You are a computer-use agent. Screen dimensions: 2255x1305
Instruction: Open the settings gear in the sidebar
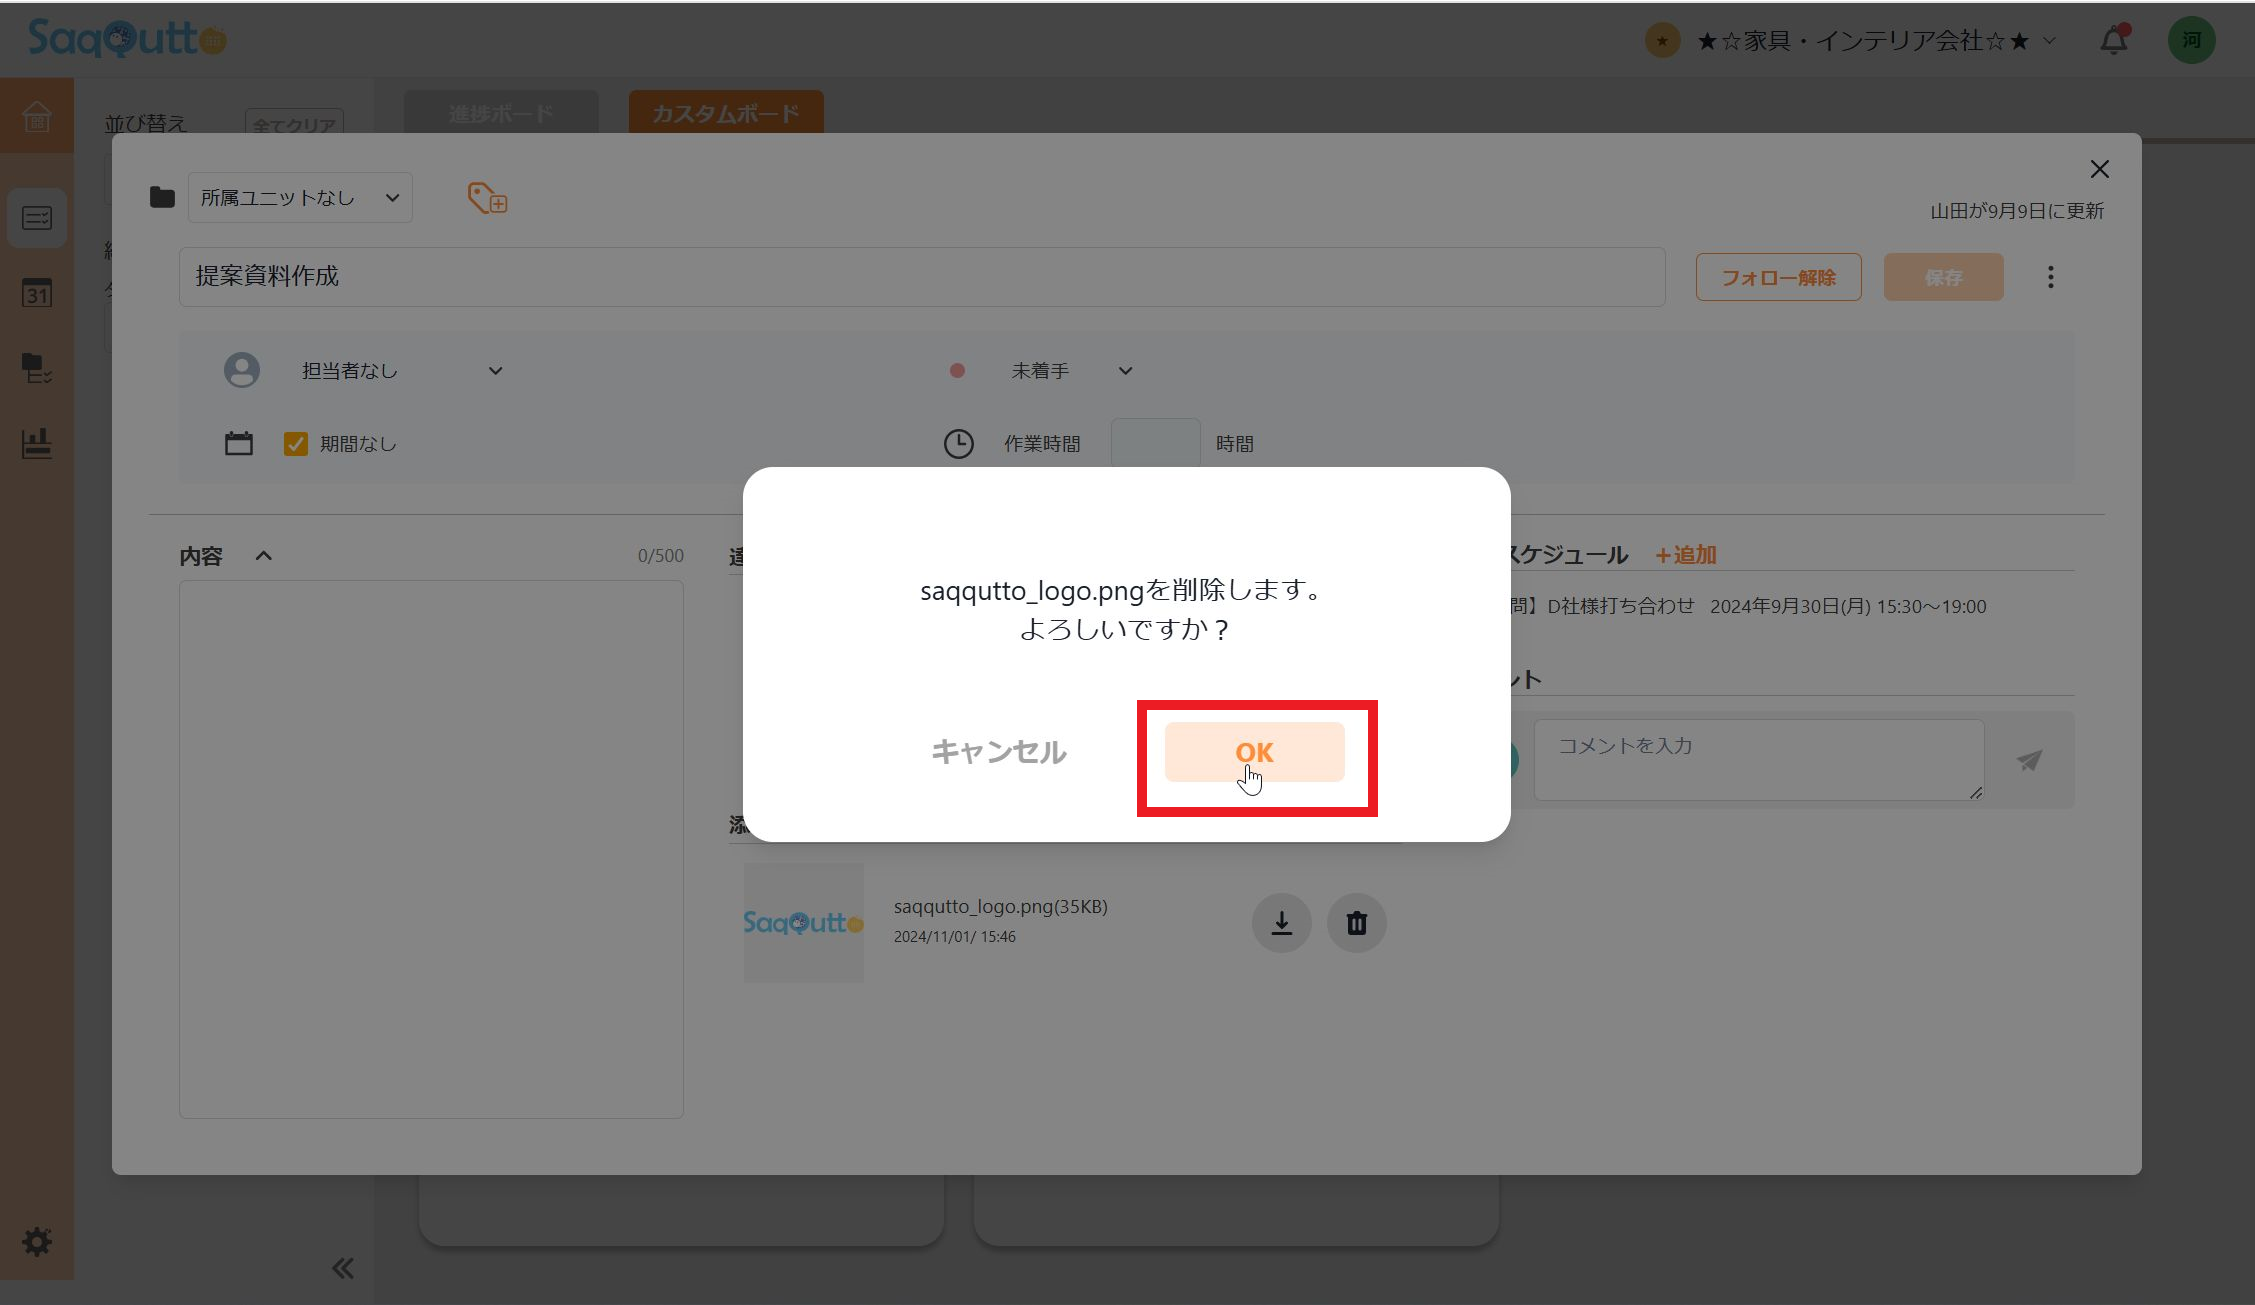[37, 1242]
